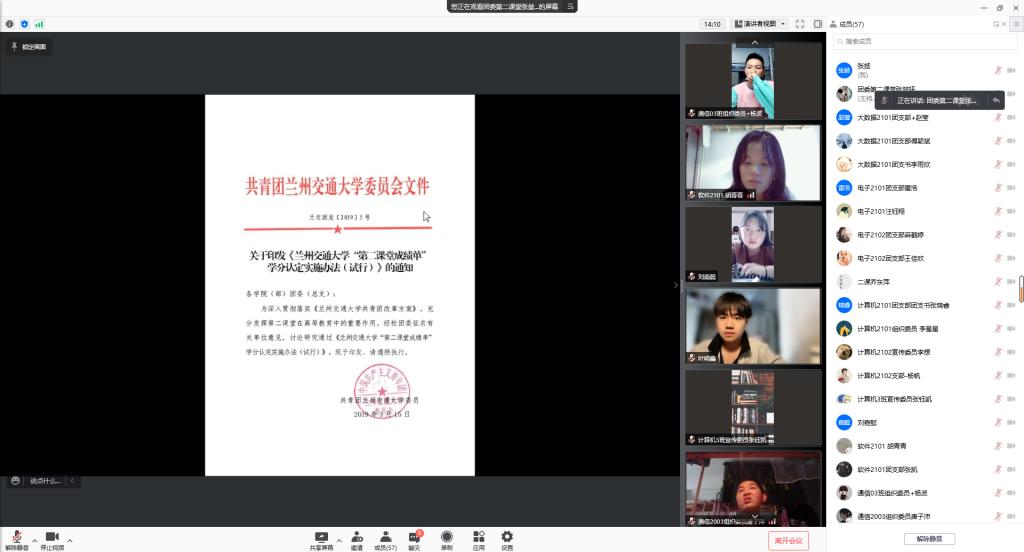
Task: Expand share screen options arrow
Action: coord(339,540)
